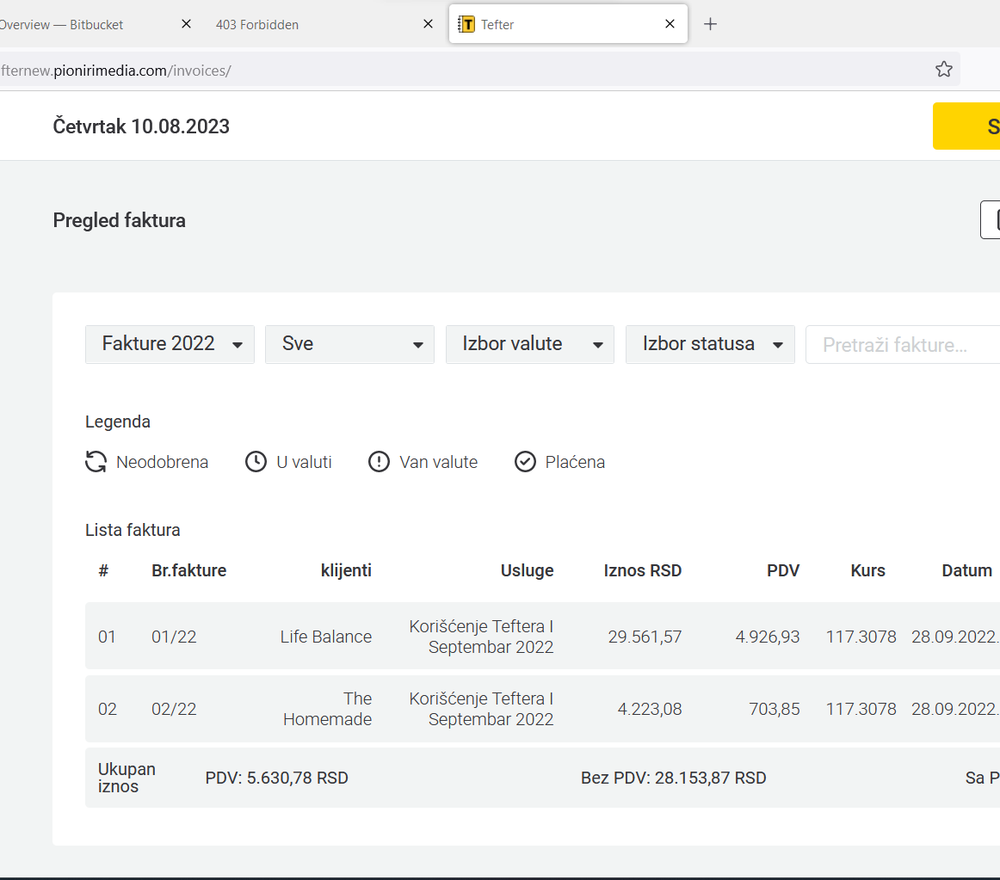Screen dimensions: 1000x880
Task: Open the Fakture 2022 dropdown
Action: coord(170,344)
